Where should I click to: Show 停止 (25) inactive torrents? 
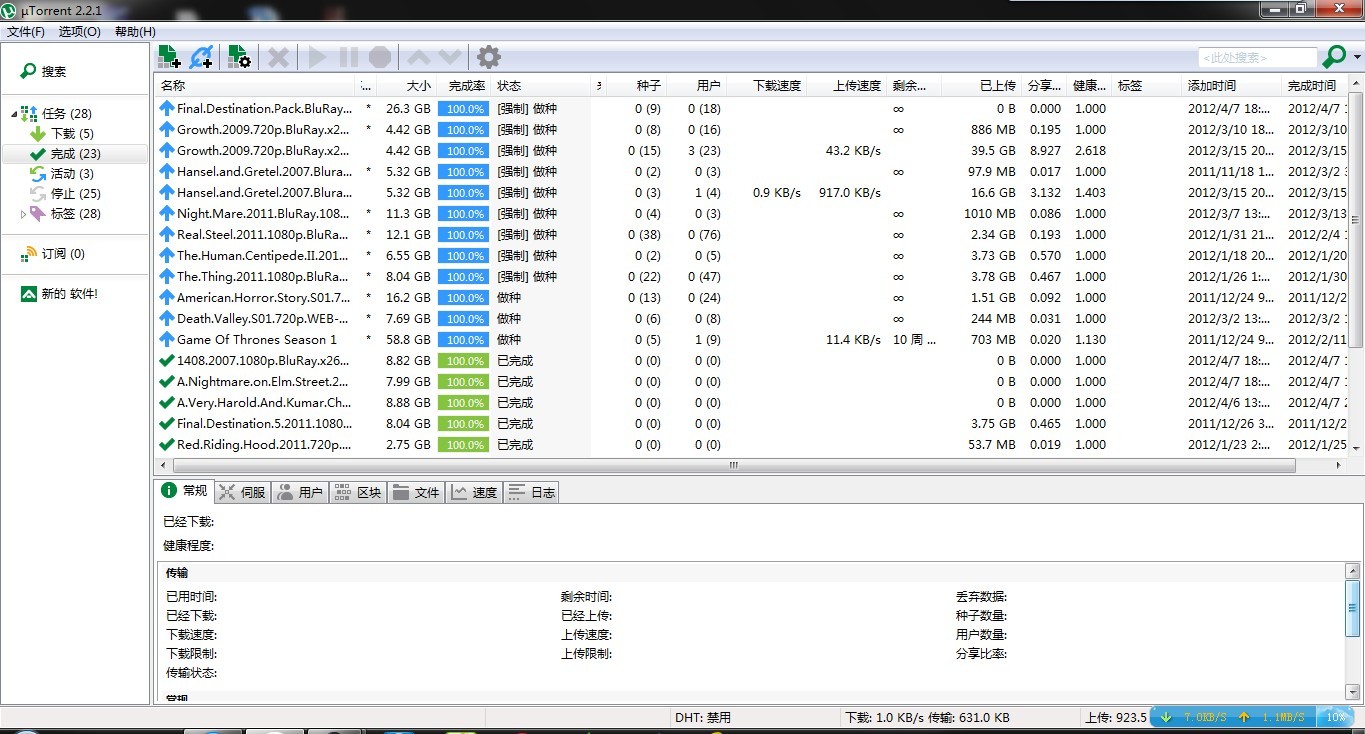tap(75, 194)
